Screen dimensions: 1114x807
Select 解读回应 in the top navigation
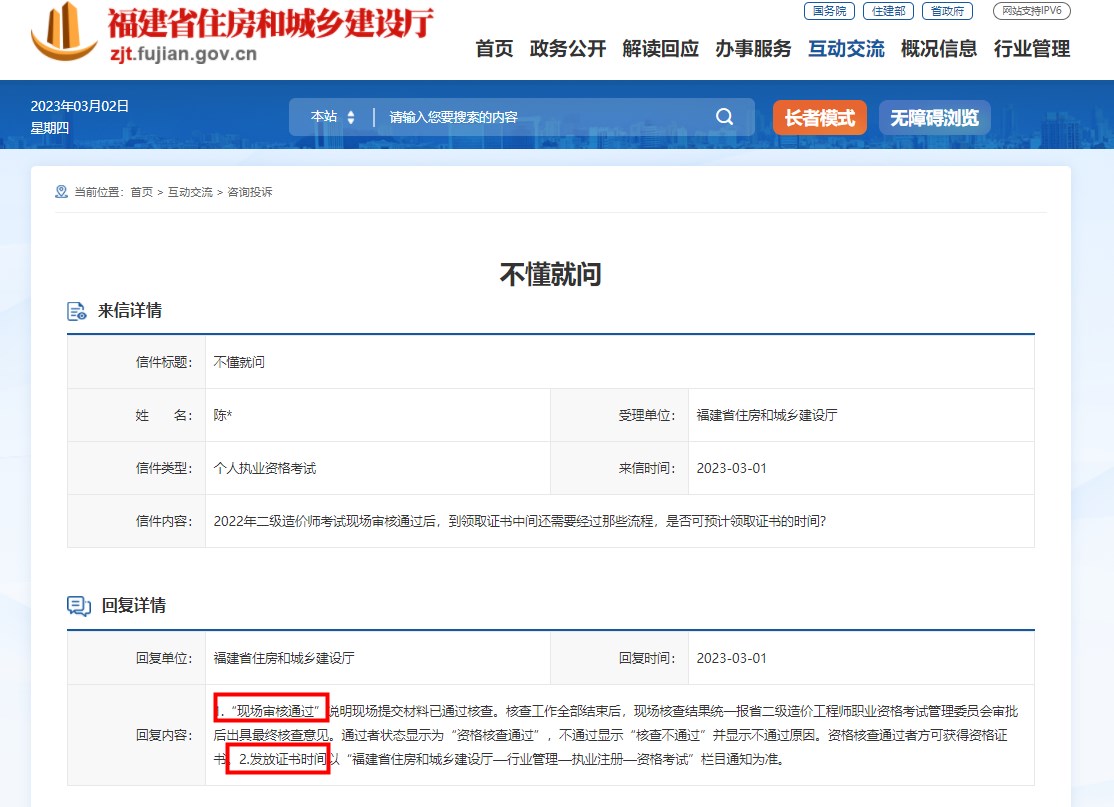[660, 49]
